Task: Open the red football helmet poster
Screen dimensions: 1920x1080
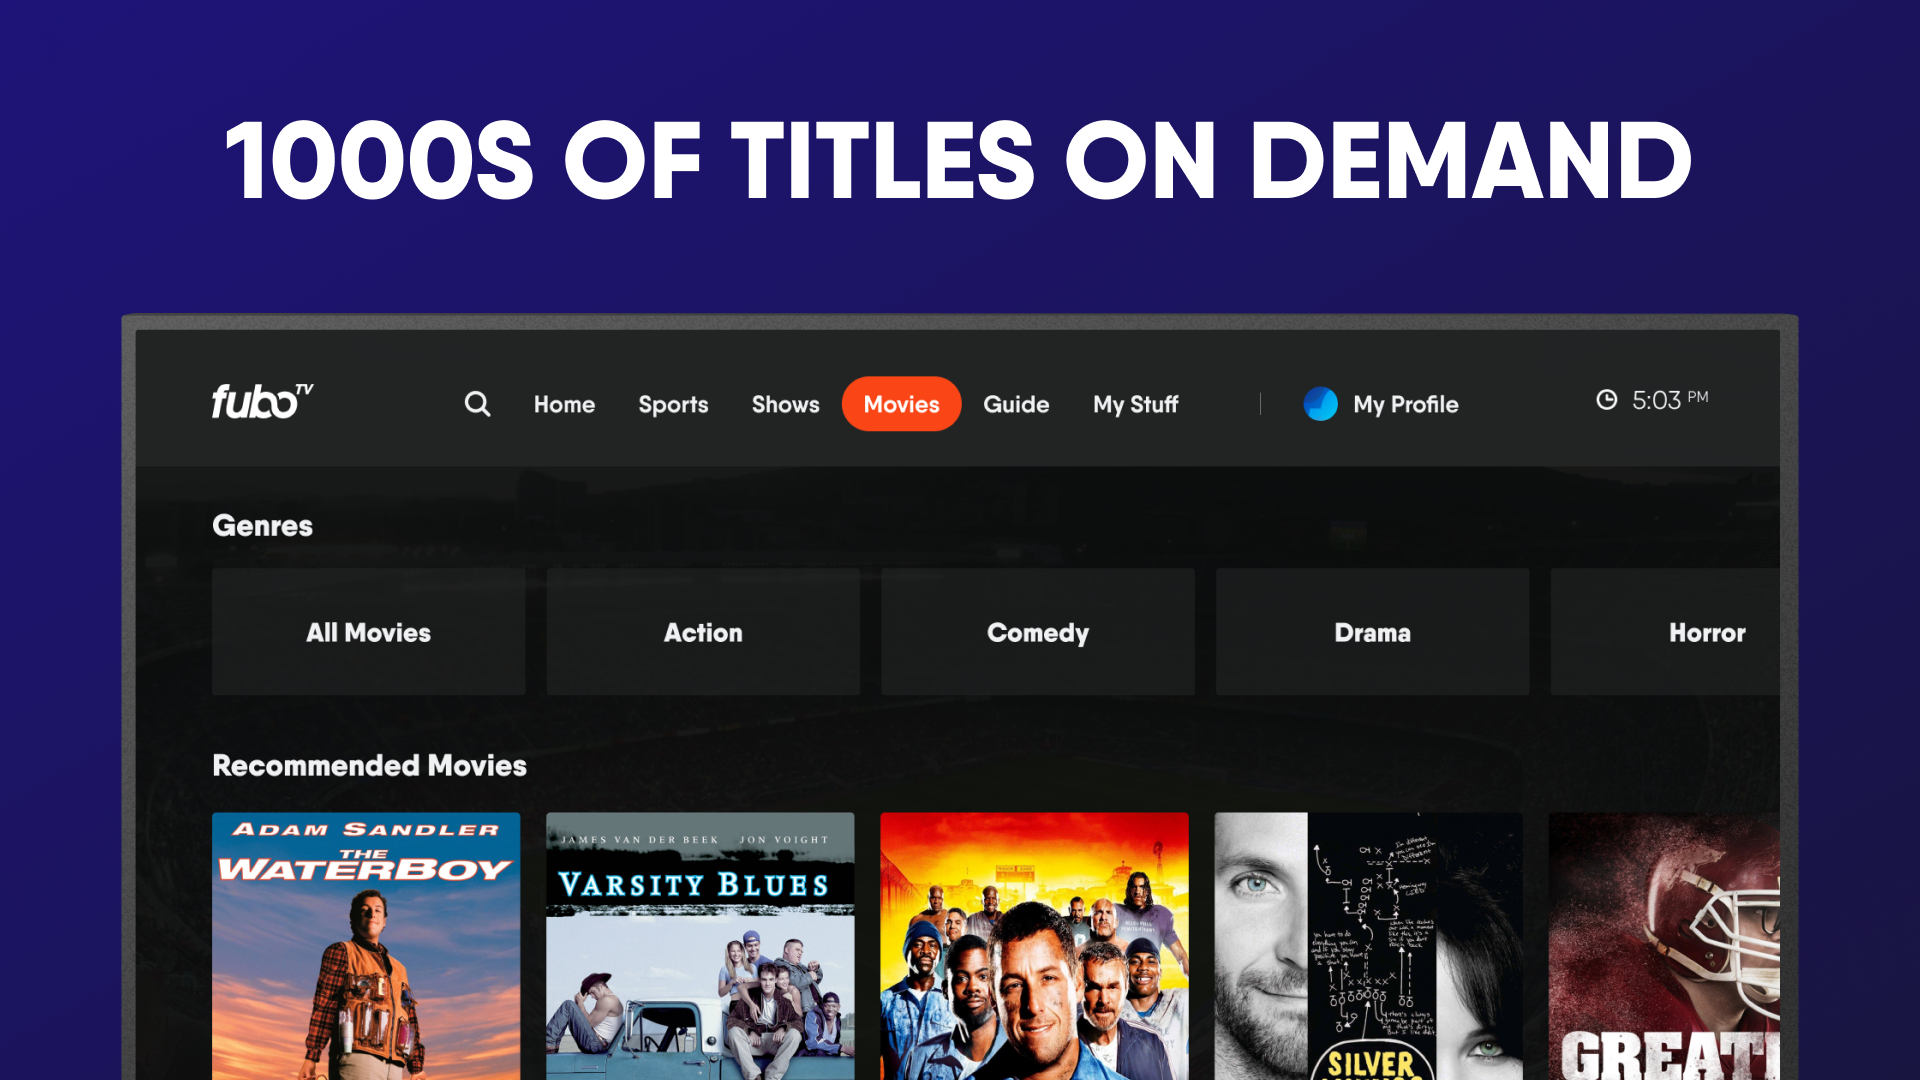Action: (x=1664, y=945)
